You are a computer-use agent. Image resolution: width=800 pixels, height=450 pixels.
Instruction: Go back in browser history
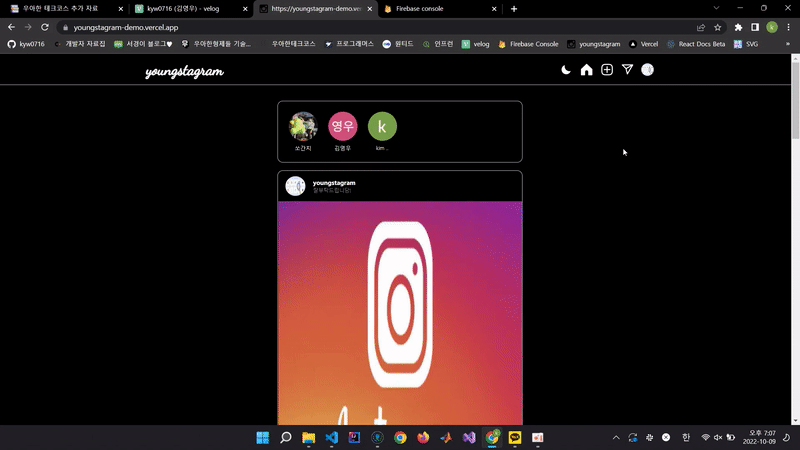pyautogui.click(x=11, y=27)
